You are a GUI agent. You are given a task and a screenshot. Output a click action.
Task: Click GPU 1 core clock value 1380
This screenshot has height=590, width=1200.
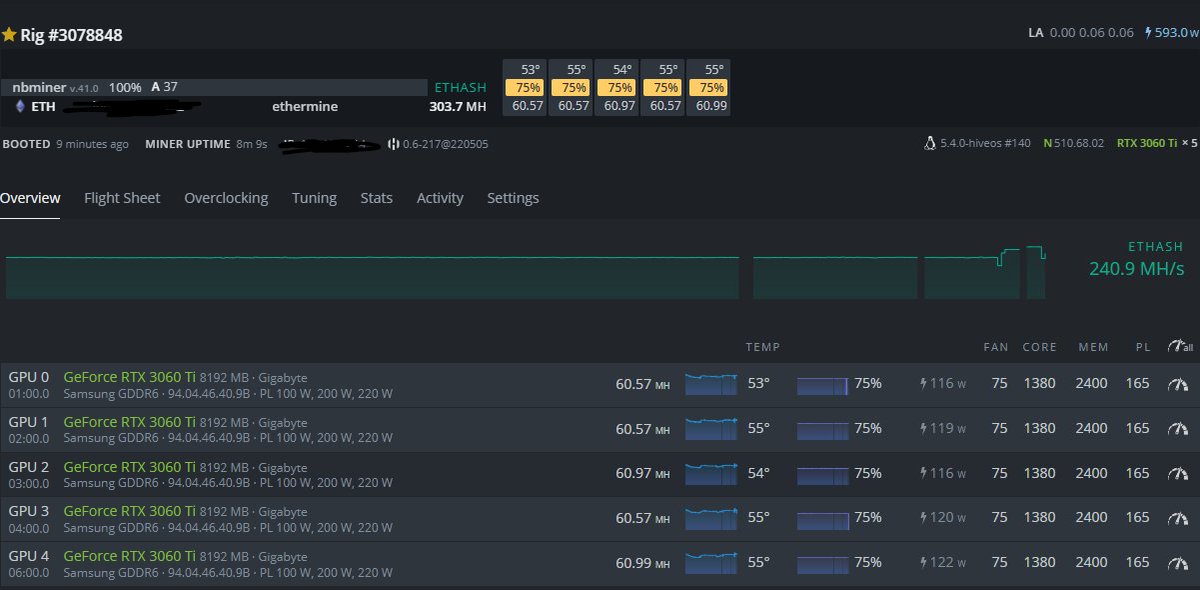point(1039,429)
